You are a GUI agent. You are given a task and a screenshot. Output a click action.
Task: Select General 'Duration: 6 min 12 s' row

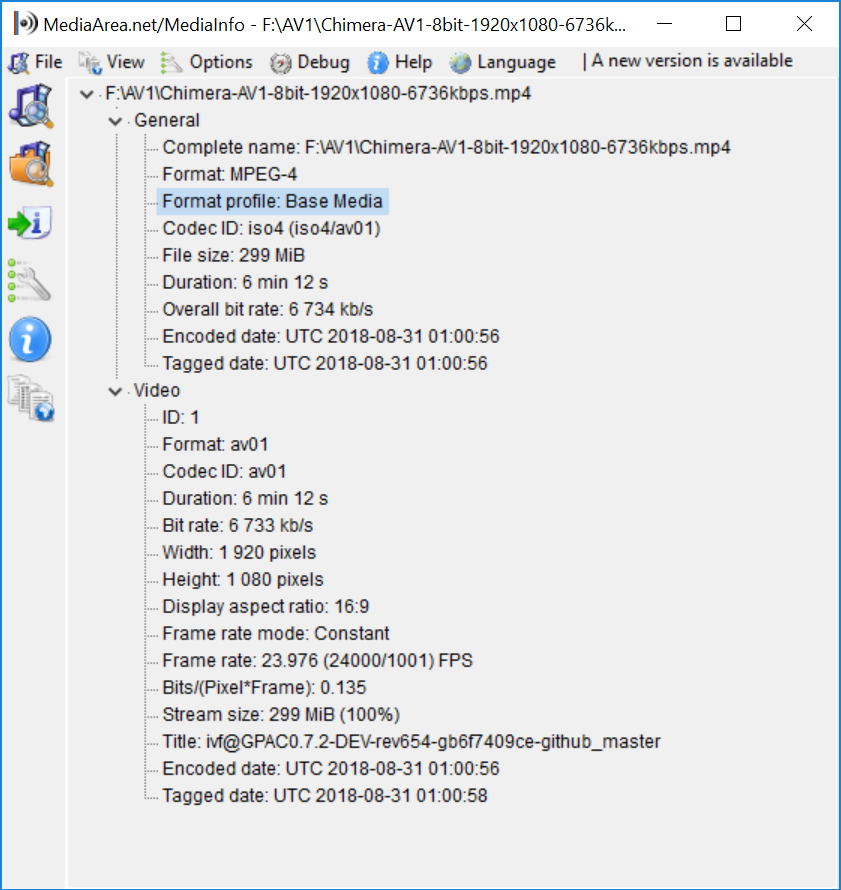point(245,283)
